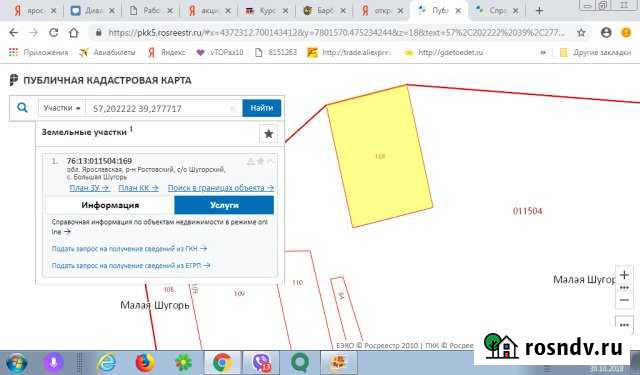Bookmark this page with star icon
This screenshot has height=375, width=640.
click(x=581, y=33)
